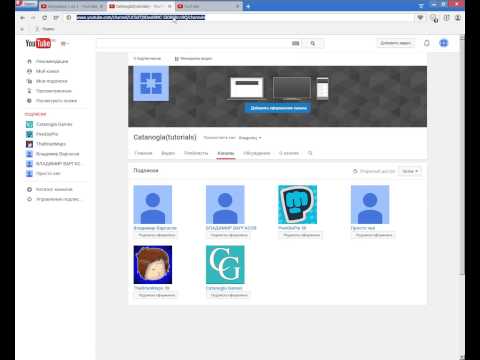Click the magnifier search button in the YouTube header
480x360 pixels.
(x=313, y=43)
